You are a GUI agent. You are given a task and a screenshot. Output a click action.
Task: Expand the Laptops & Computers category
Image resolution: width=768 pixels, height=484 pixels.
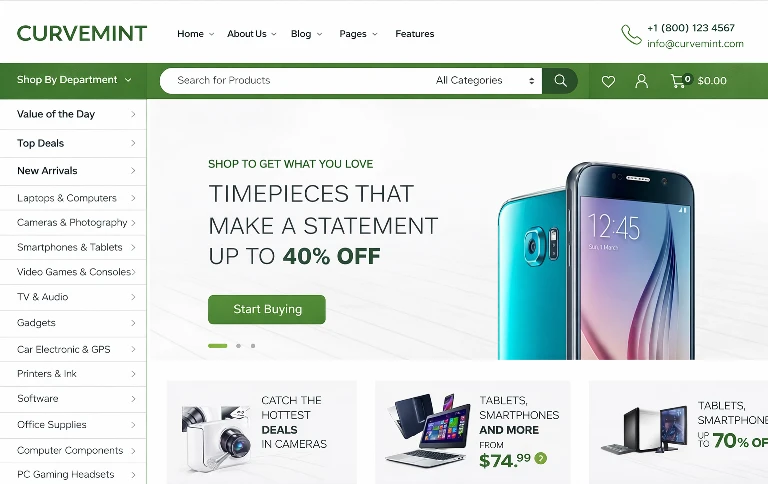tap(73, 198)
